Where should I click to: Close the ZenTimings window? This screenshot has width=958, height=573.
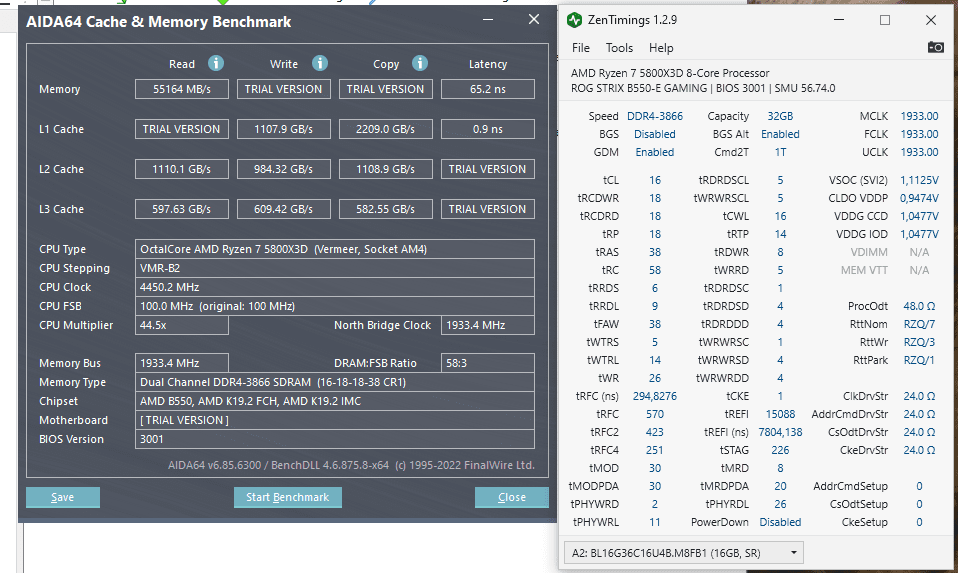pos(931,20)
